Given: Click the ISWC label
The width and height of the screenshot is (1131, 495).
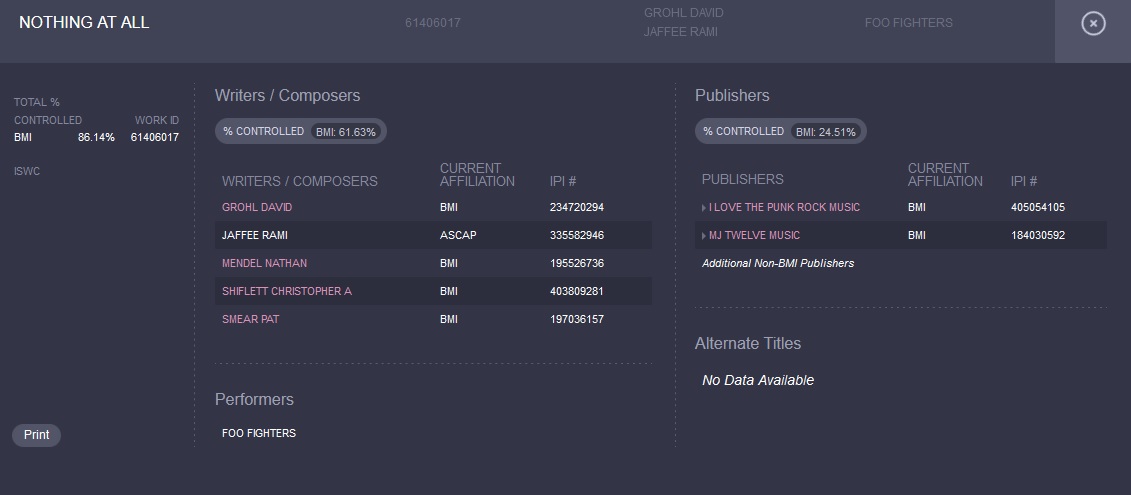Looking at the screenshot, I should [27, 172].
